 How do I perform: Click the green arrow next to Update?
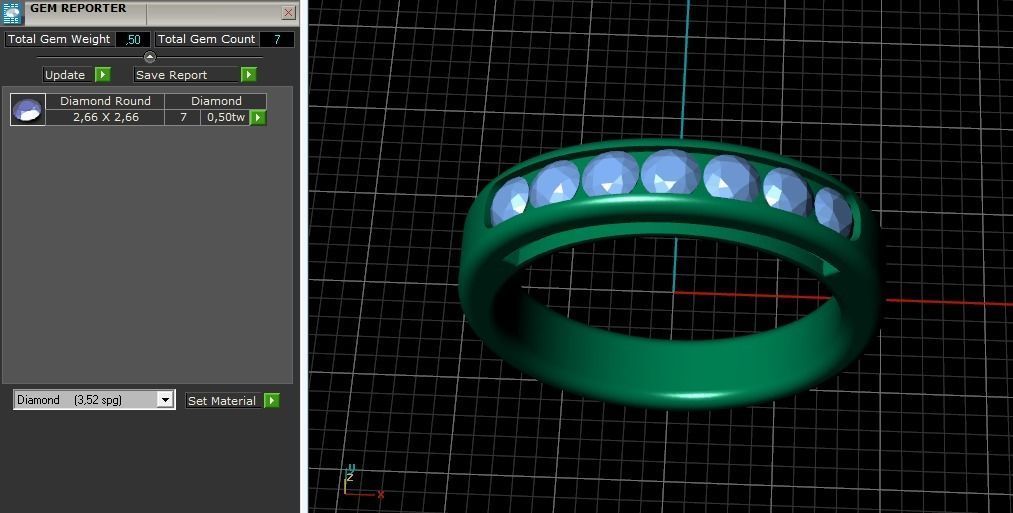coord(103,75)
